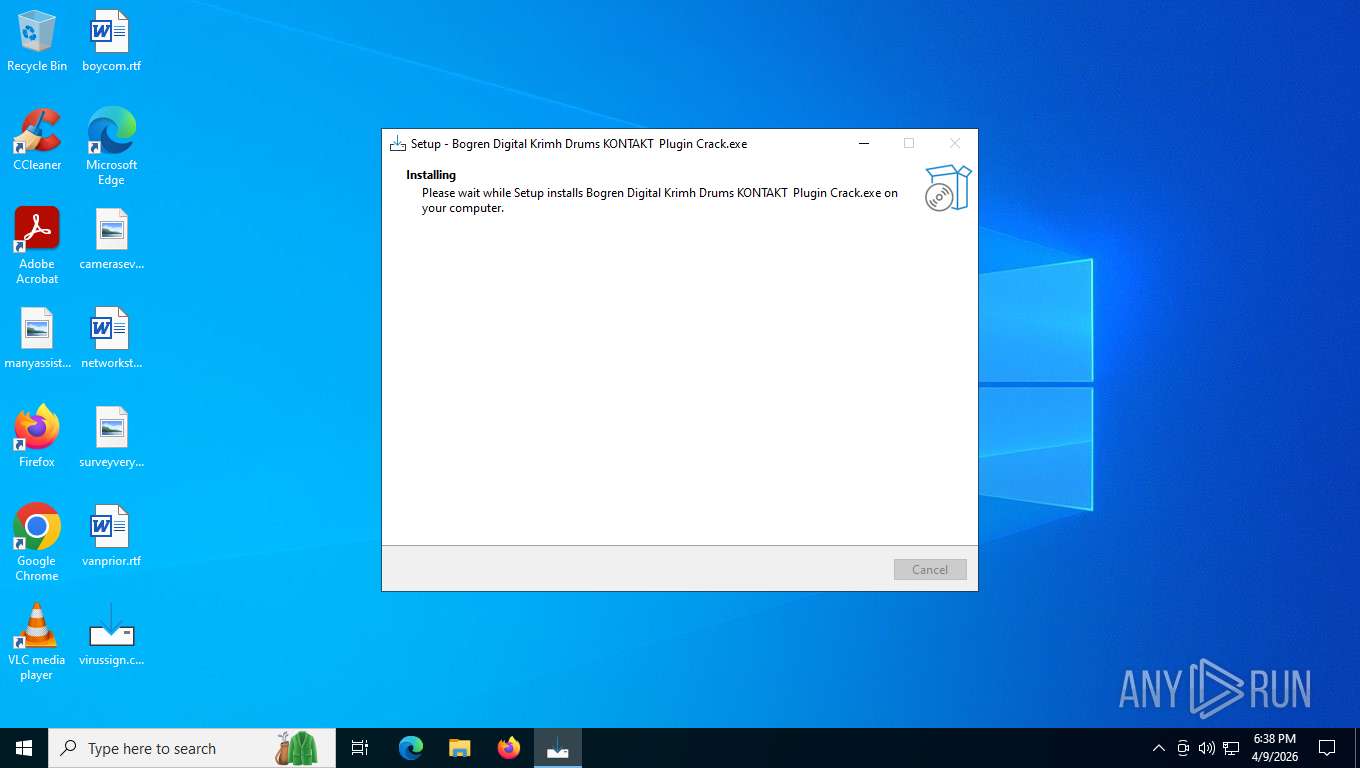Open Firefox from the taskbar
Image resolution: width=1360 pixels, height=768 pixels.
pos(509,748)
